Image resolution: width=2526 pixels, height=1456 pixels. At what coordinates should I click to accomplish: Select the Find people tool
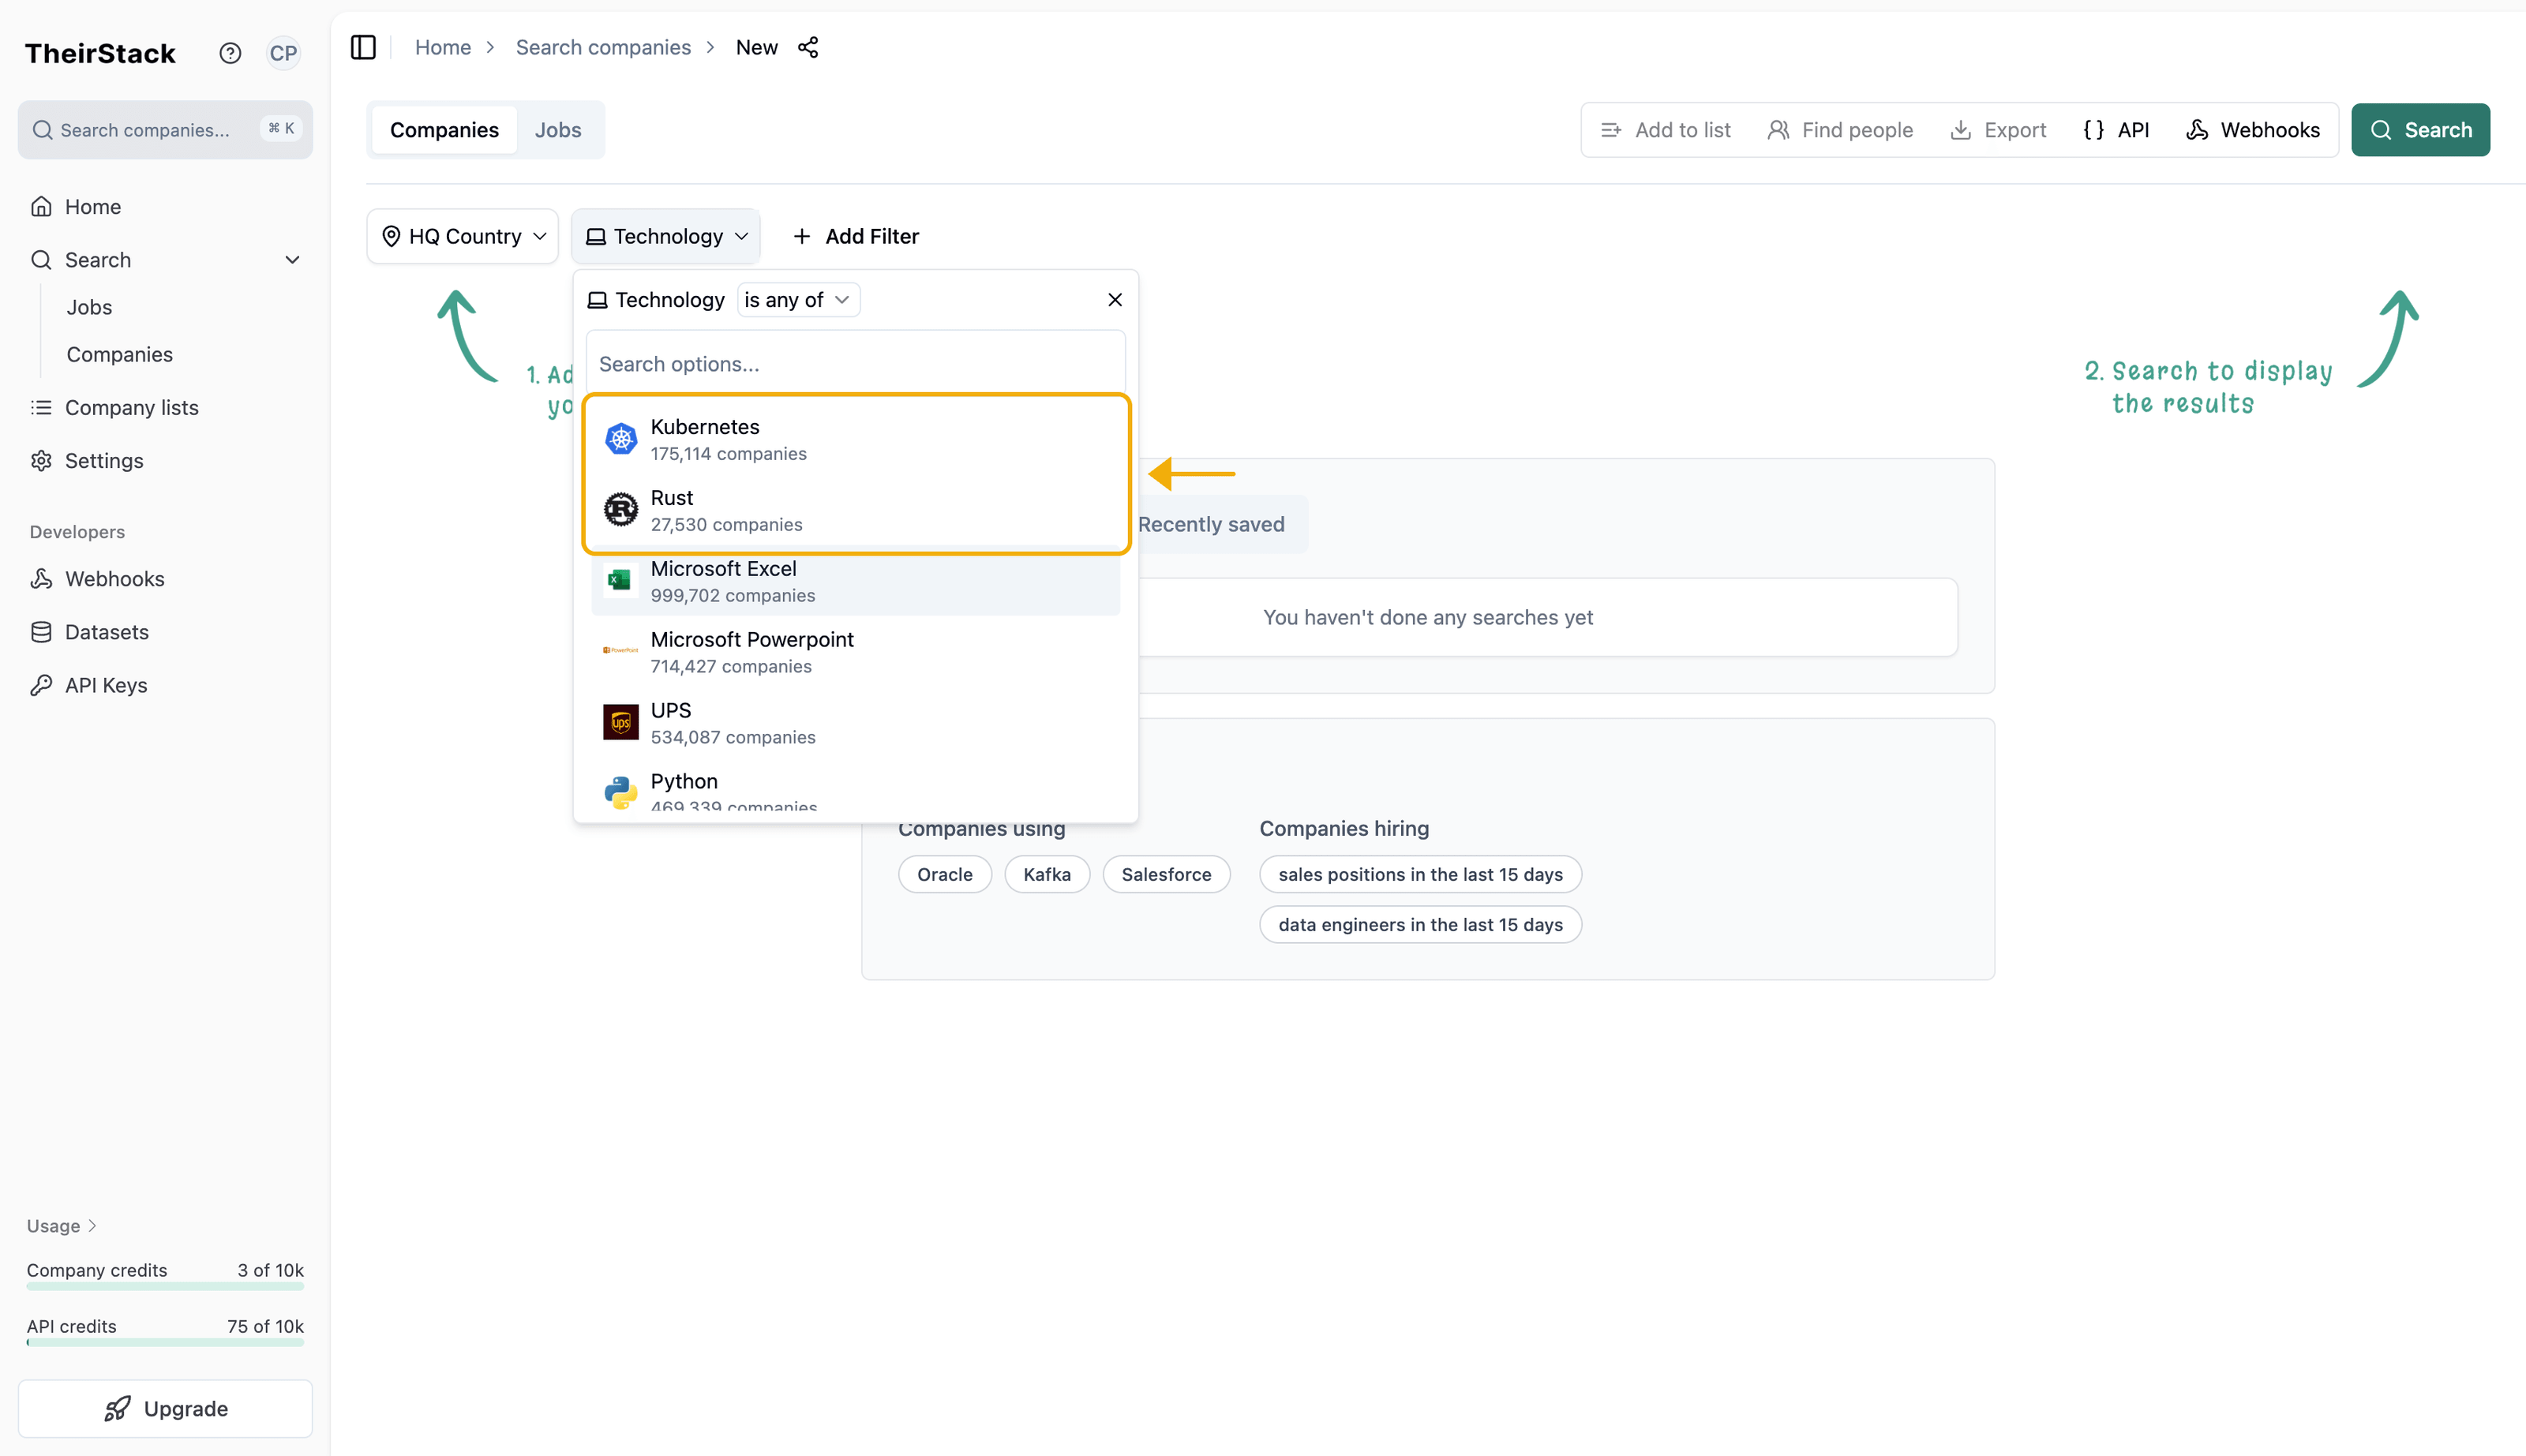pyautogui.click(x=1840, y=129)
